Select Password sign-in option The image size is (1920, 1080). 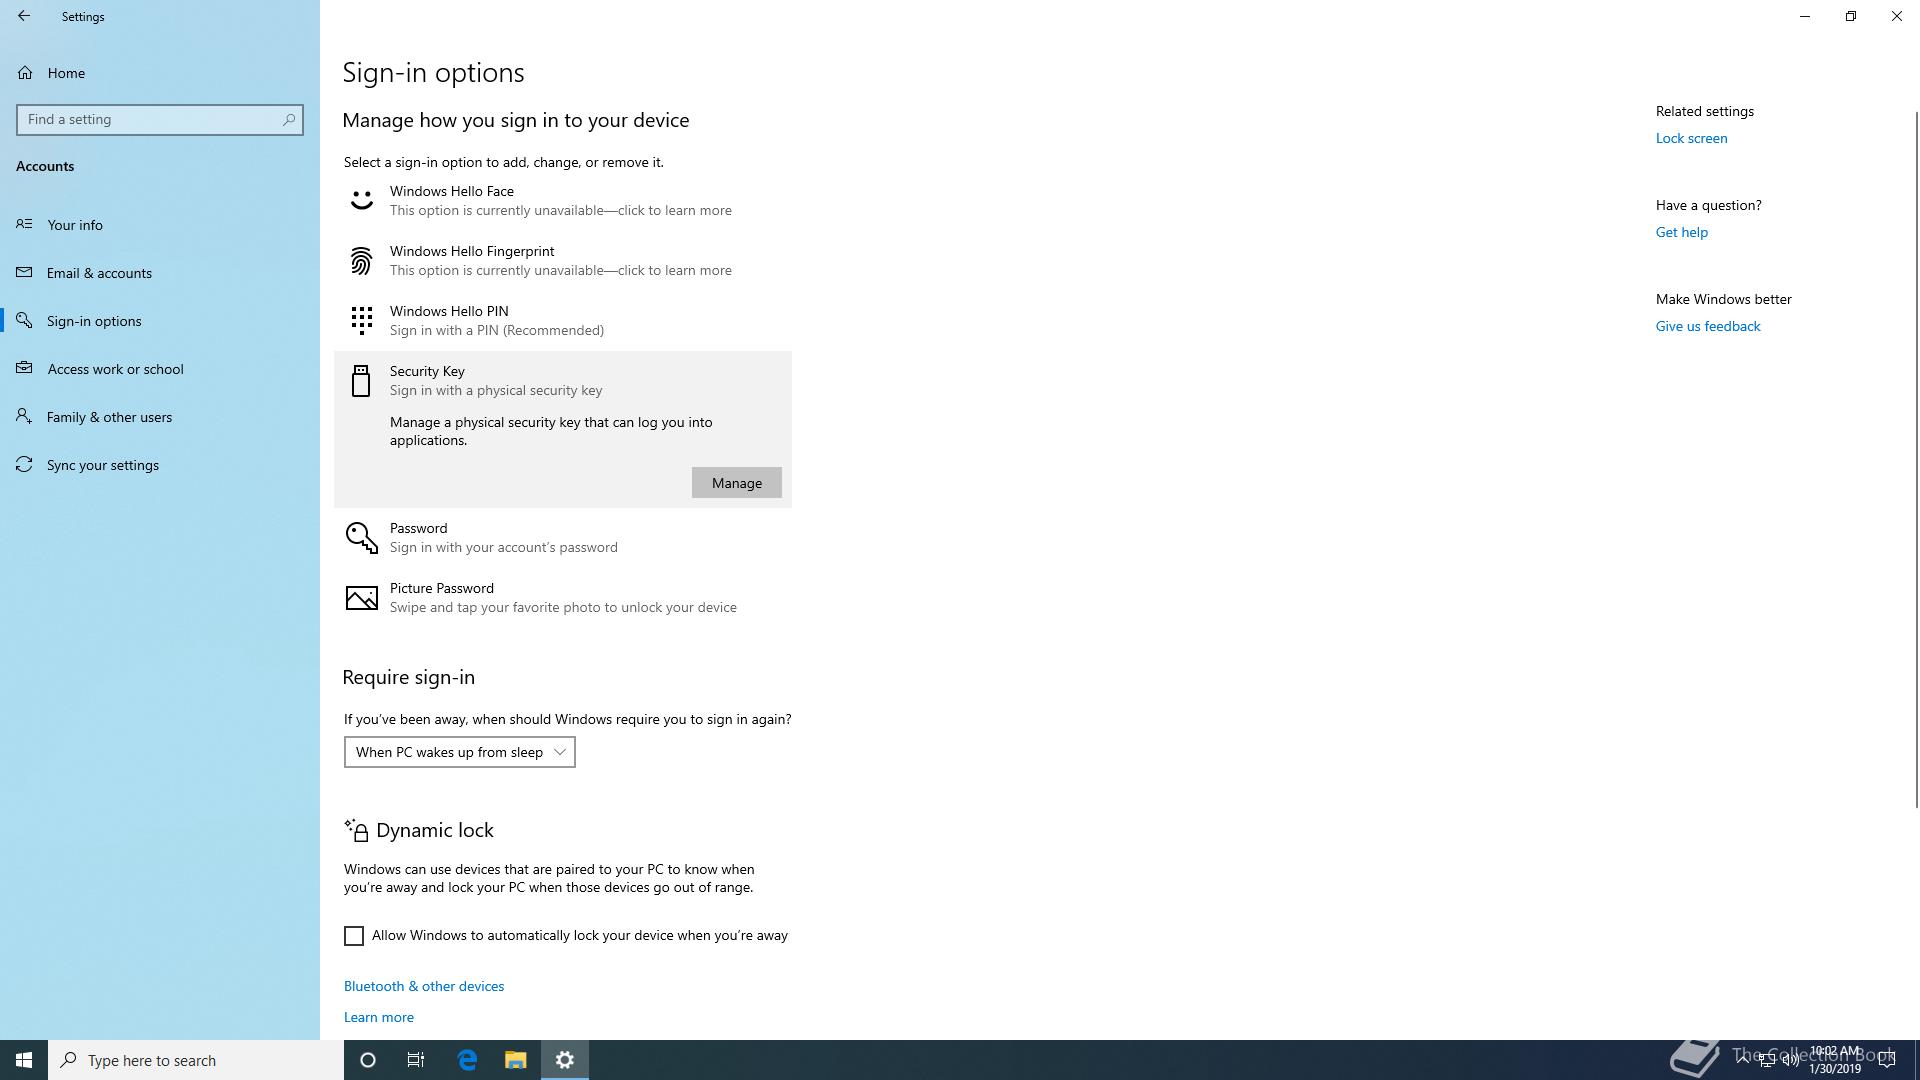(563, 538)
